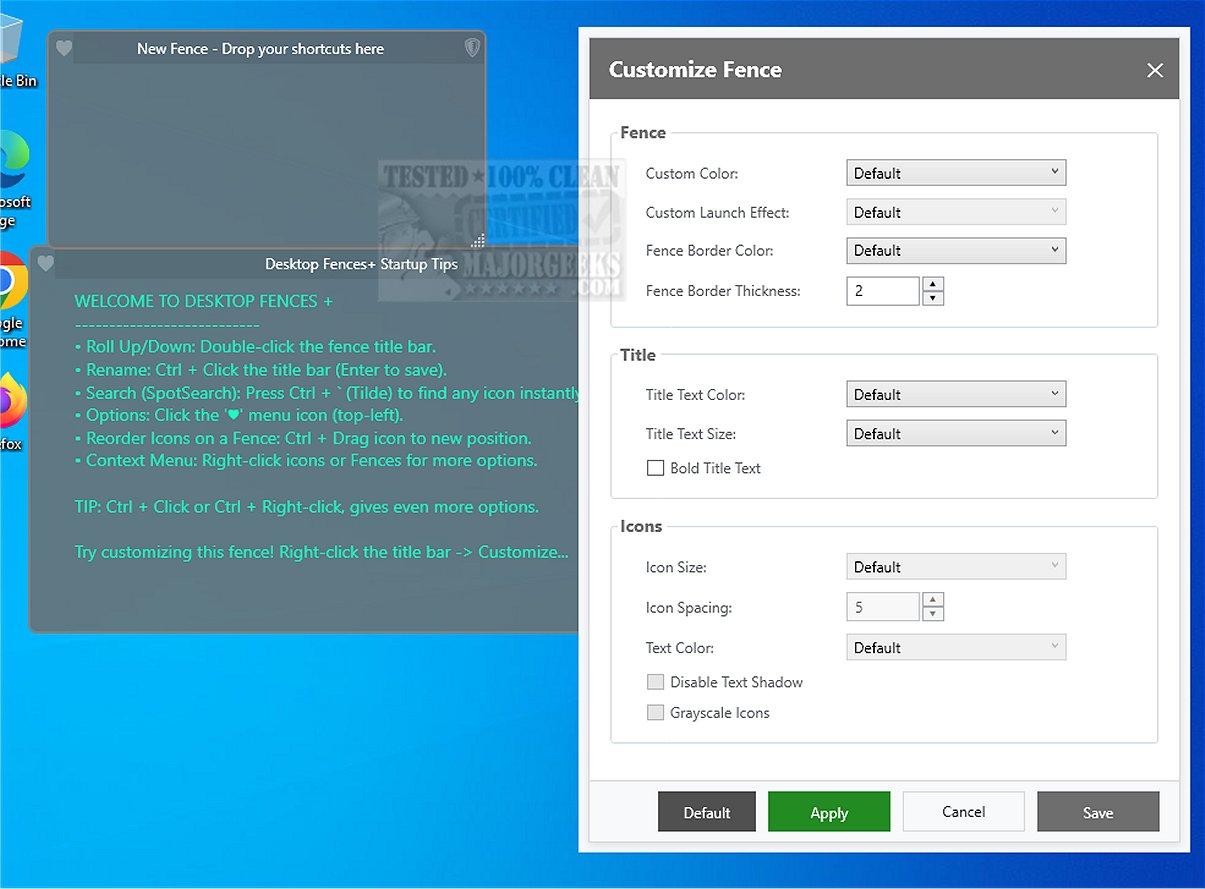Viewport: 1205px width, 889px height.
Task: Open Custom Launch Effect dropdown
Action: coord(956,212)
